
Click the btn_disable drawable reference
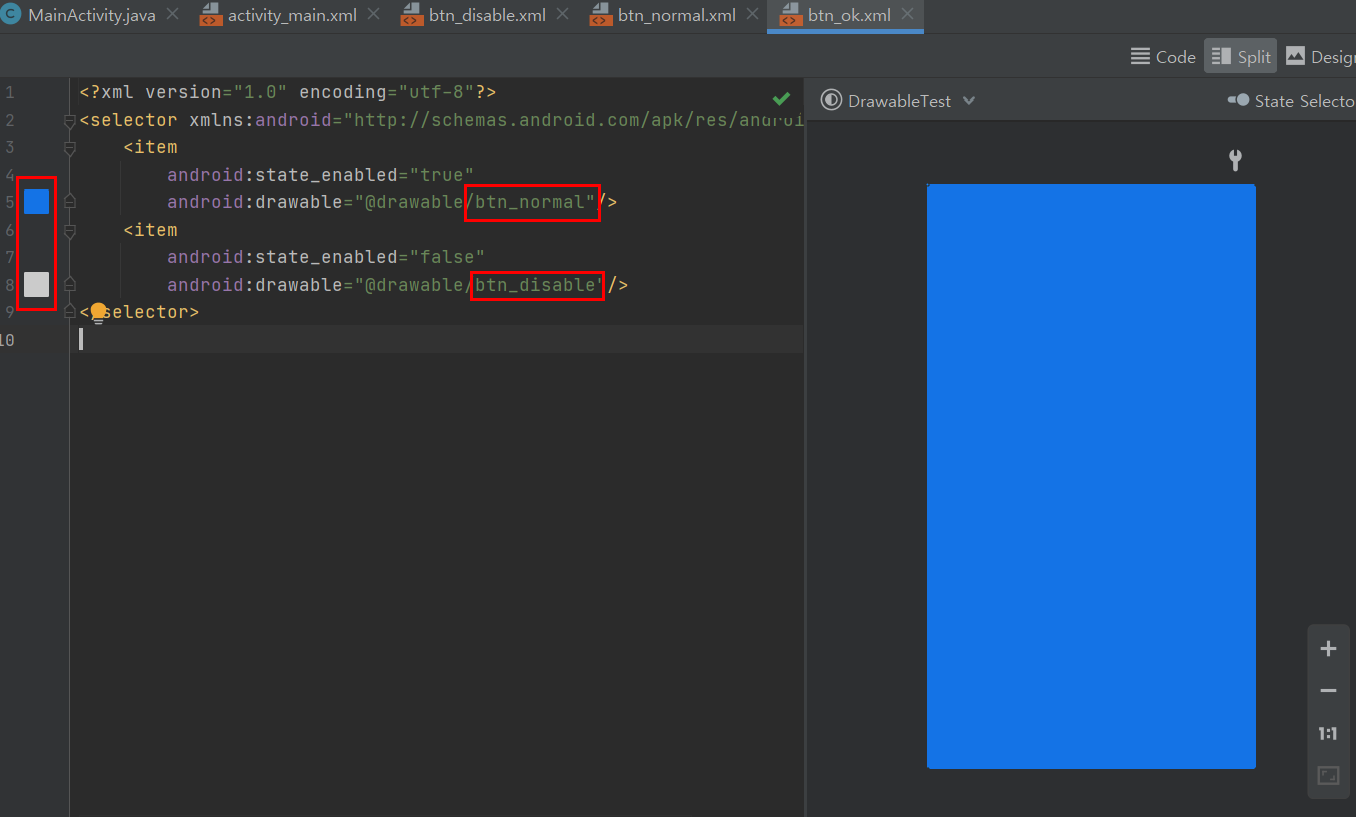coord(535,285)
